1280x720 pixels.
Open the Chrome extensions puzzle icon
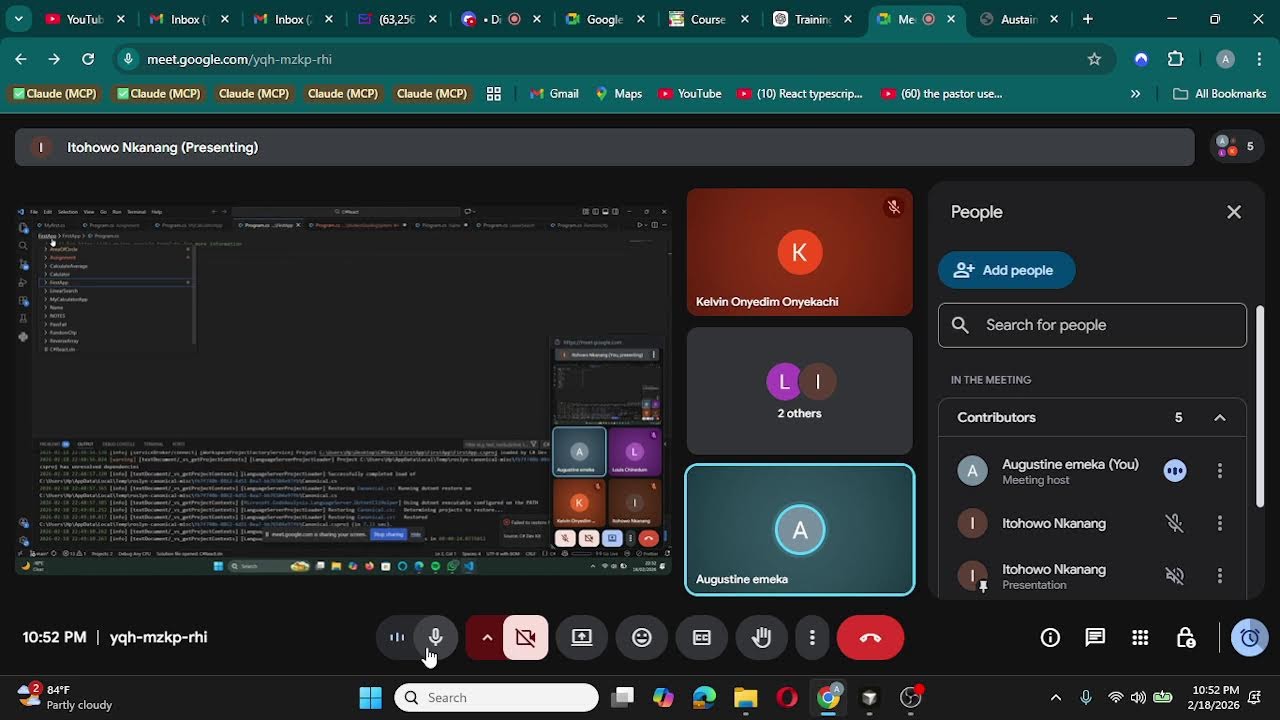[x=1176, y=59]
